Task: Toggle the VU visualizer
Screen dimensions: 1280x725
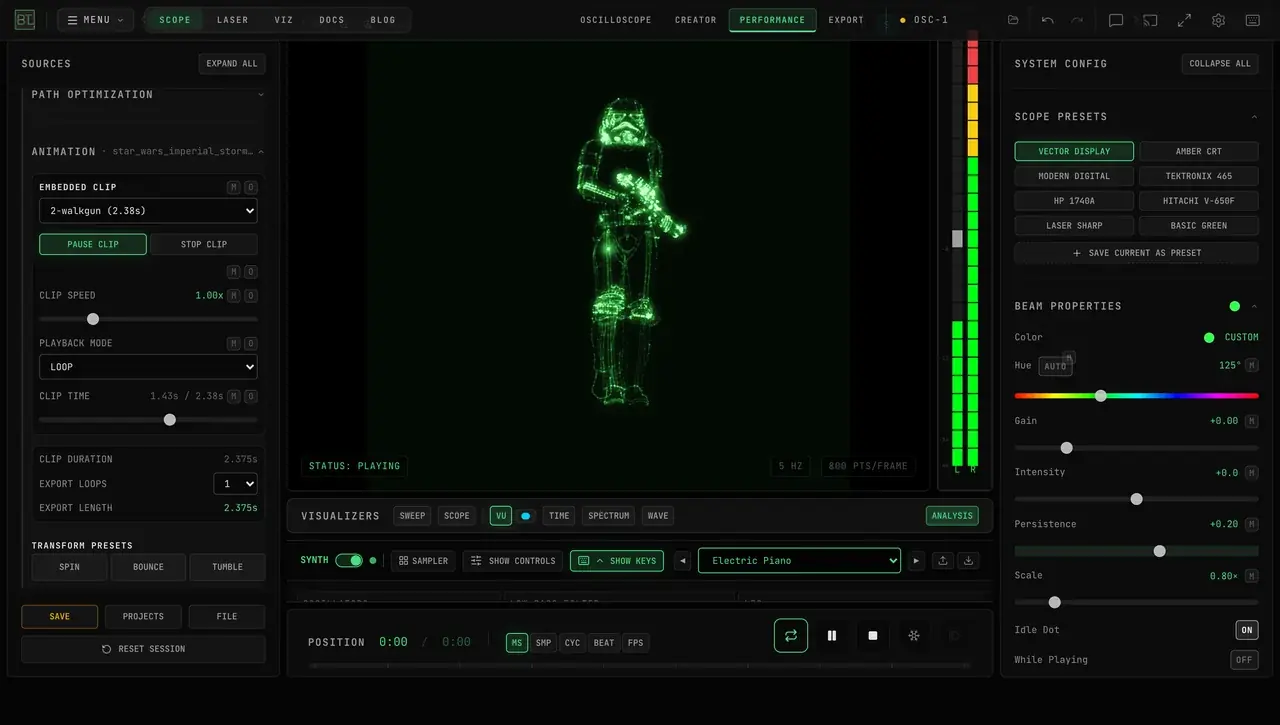Action: [x=501, y=516]
